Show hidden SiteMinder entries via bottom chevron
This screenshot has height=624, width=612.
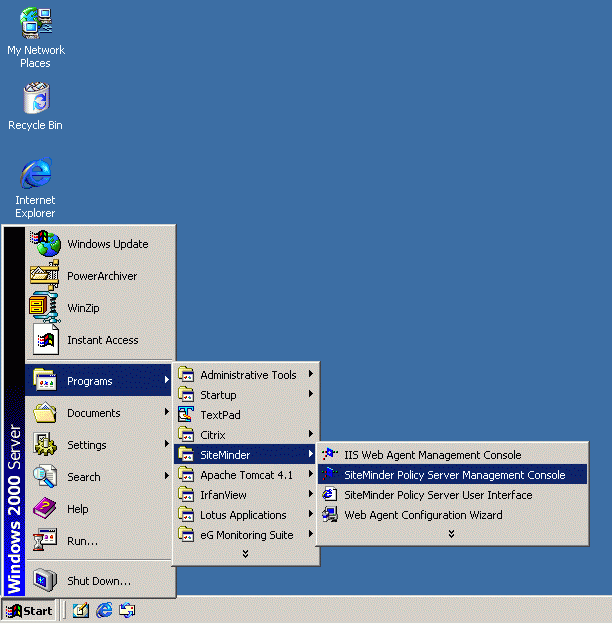coord(451,534)
